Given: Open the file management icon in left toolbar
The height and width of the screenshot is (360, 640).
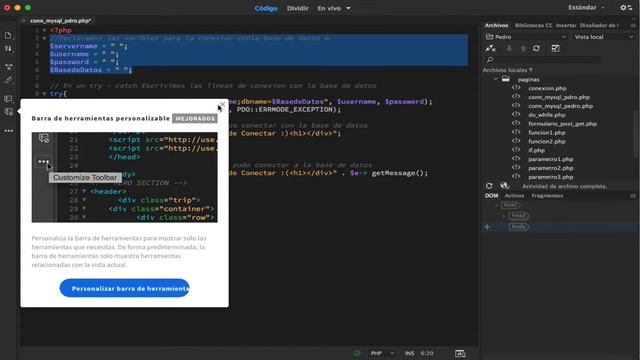Looking at the screenshot, I should (x=8, y=36).
